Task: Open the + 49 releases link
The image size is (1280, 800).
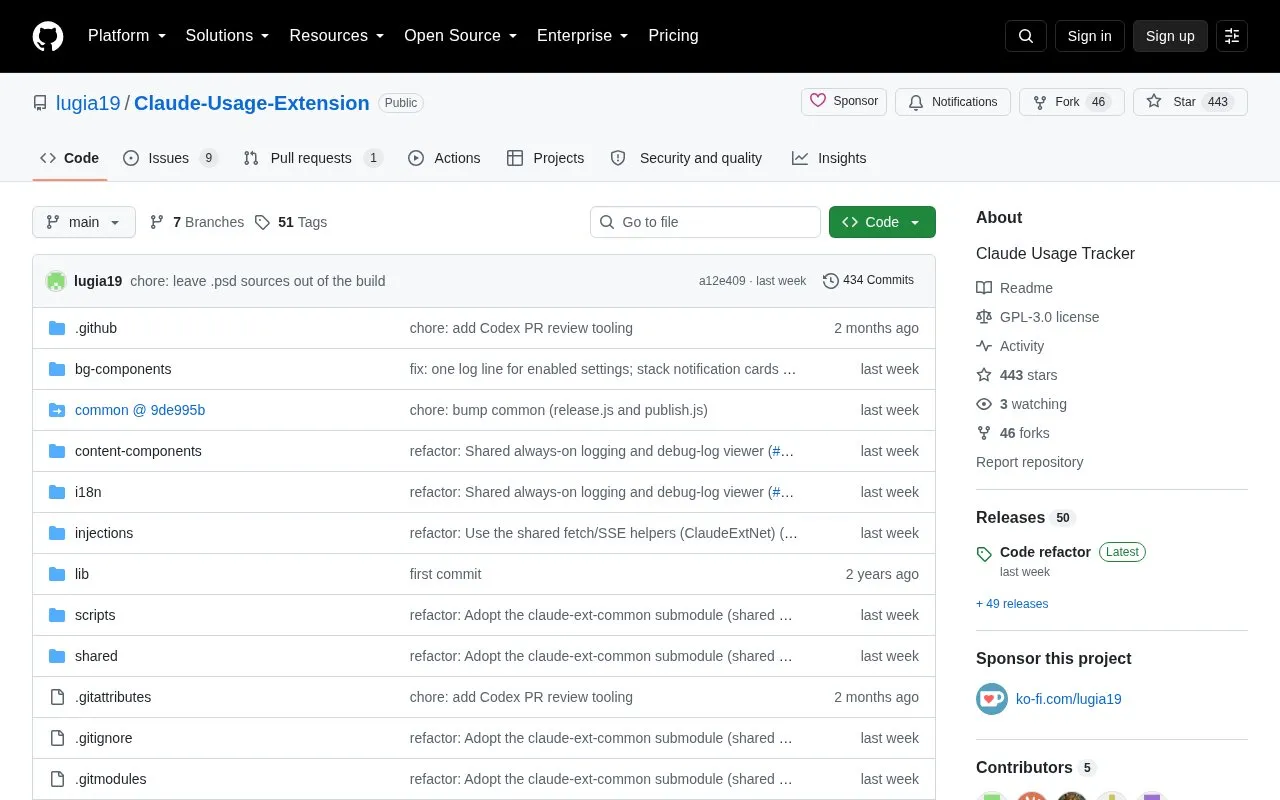Action: [x=1012, y=604]
